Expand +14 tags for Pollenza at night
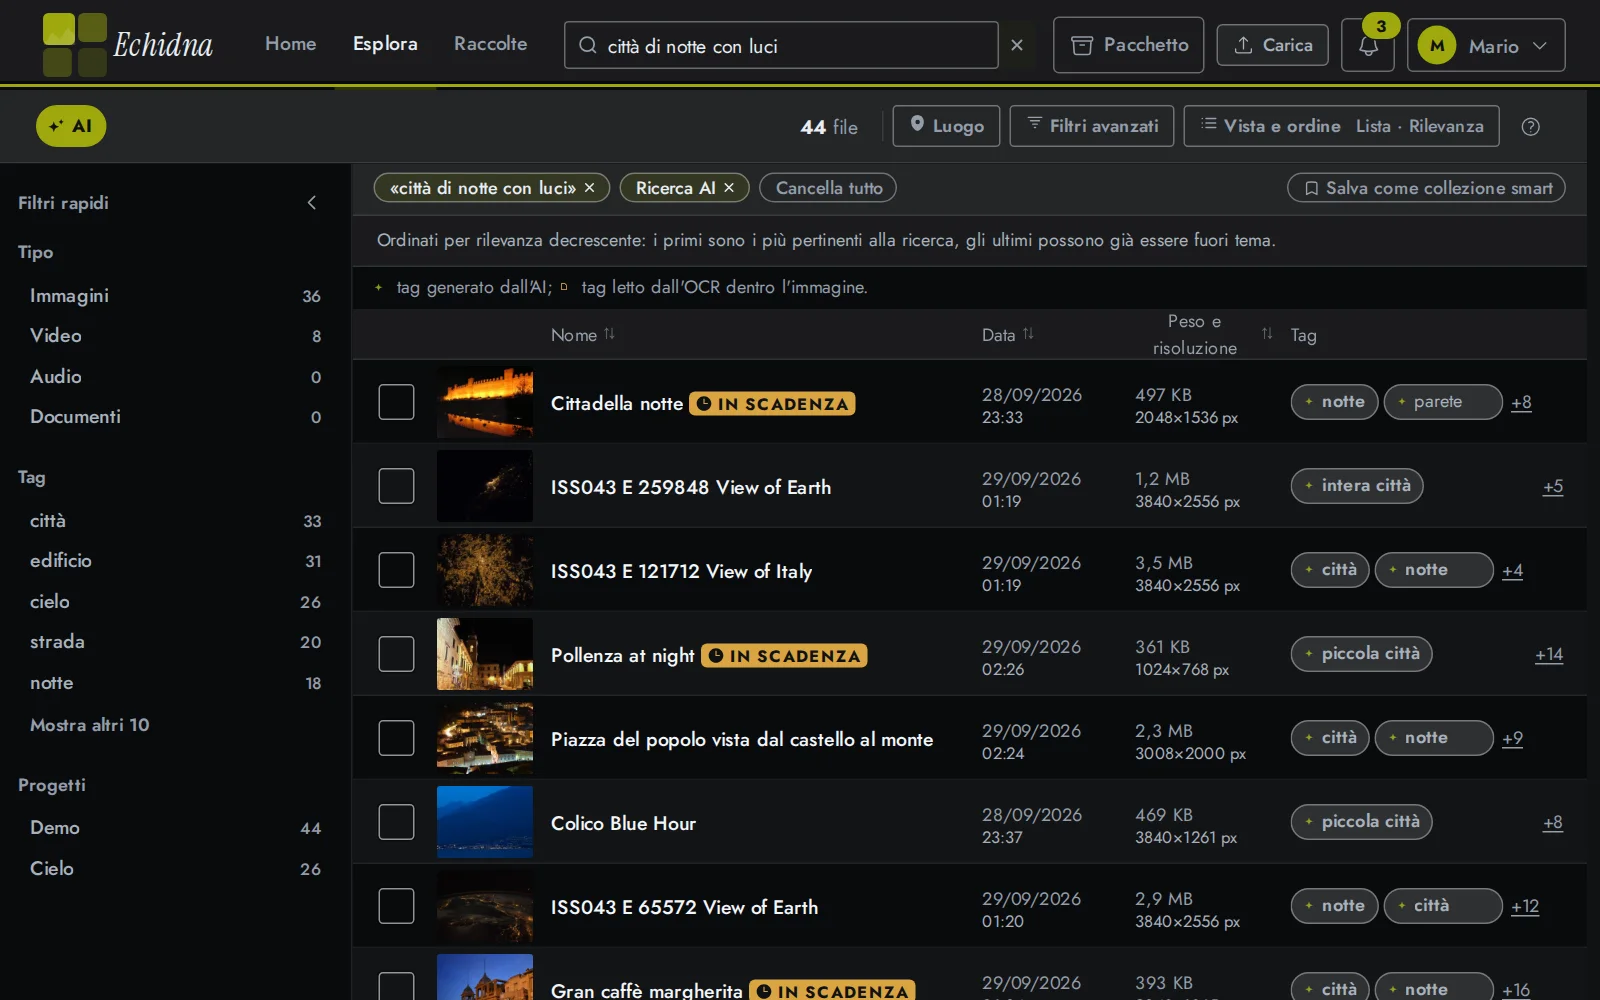 pyautogui.click(x=1549, y=654)
